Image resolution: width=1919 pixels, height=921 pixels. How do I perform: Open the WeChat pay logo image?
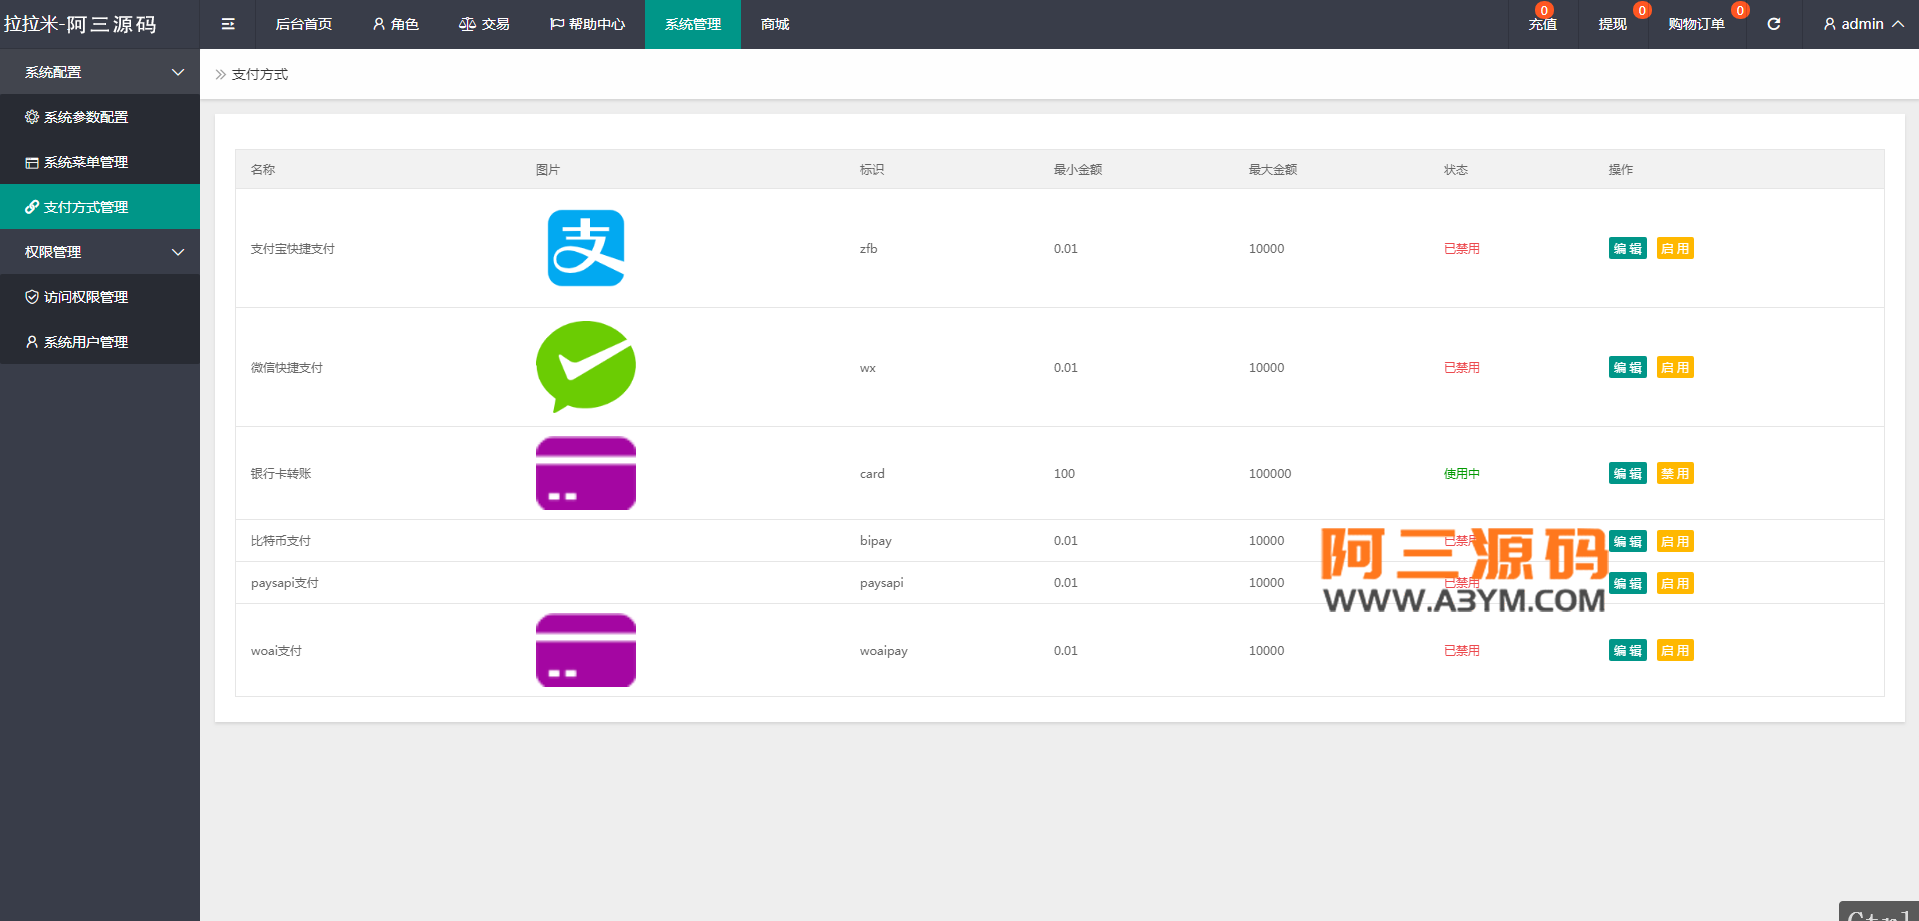pos(586,367)
